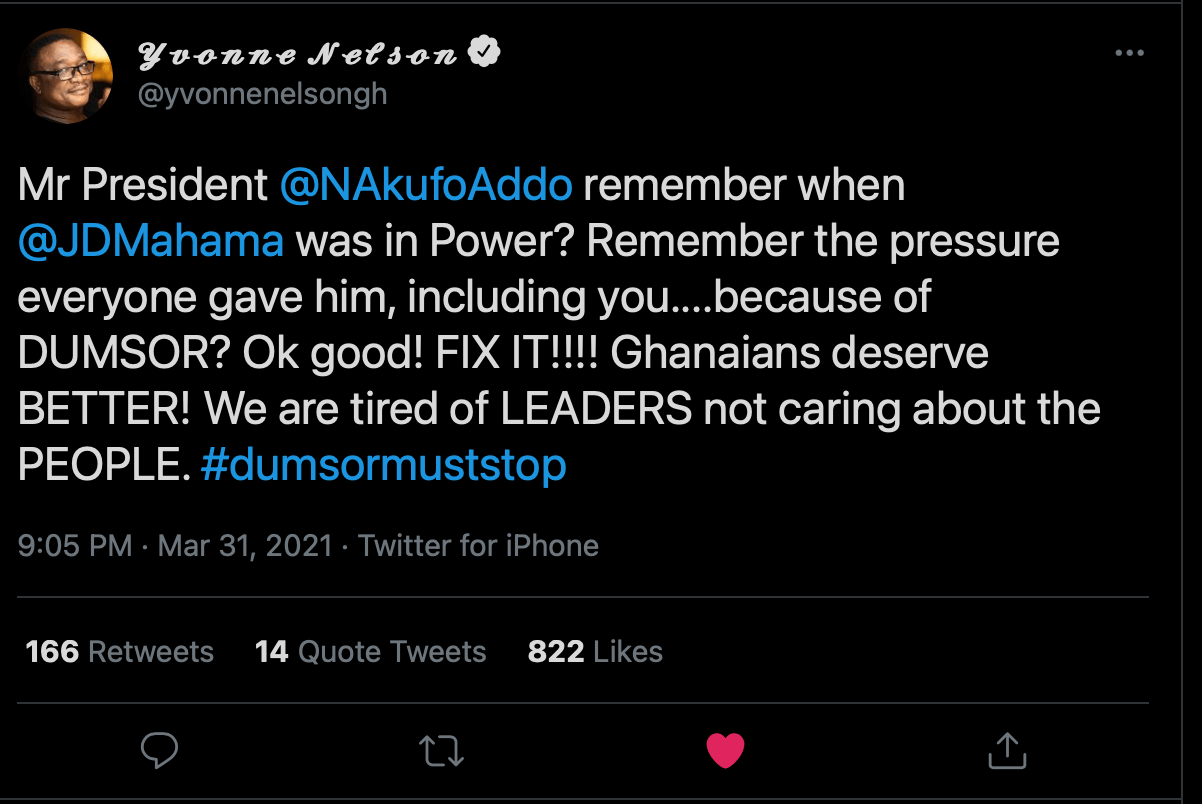Reply to Yvonne Nelson's tweet
This screenshot has width=1202, height=804.
click(160, 750)
